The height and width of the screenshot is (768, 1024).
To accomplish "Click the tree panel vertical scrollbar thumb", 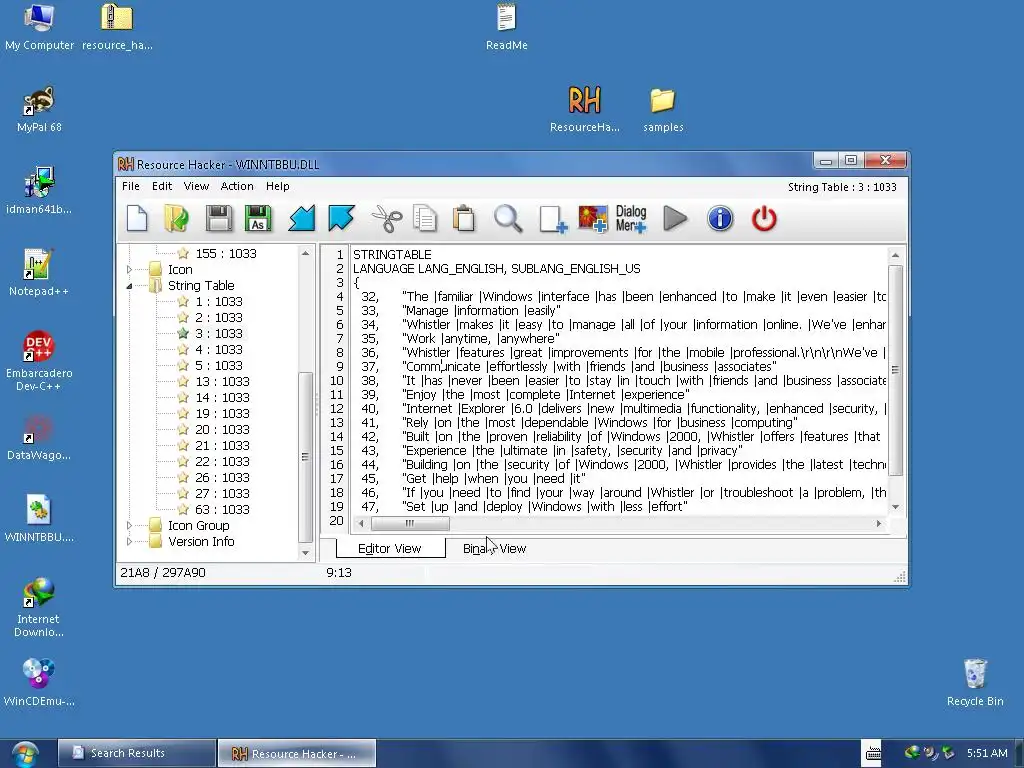I will click(x=305, y=456).
